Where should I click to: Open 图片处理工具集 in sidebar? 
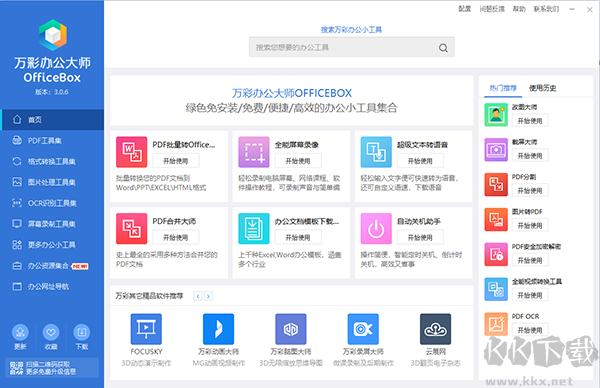[x=52, y=182]
